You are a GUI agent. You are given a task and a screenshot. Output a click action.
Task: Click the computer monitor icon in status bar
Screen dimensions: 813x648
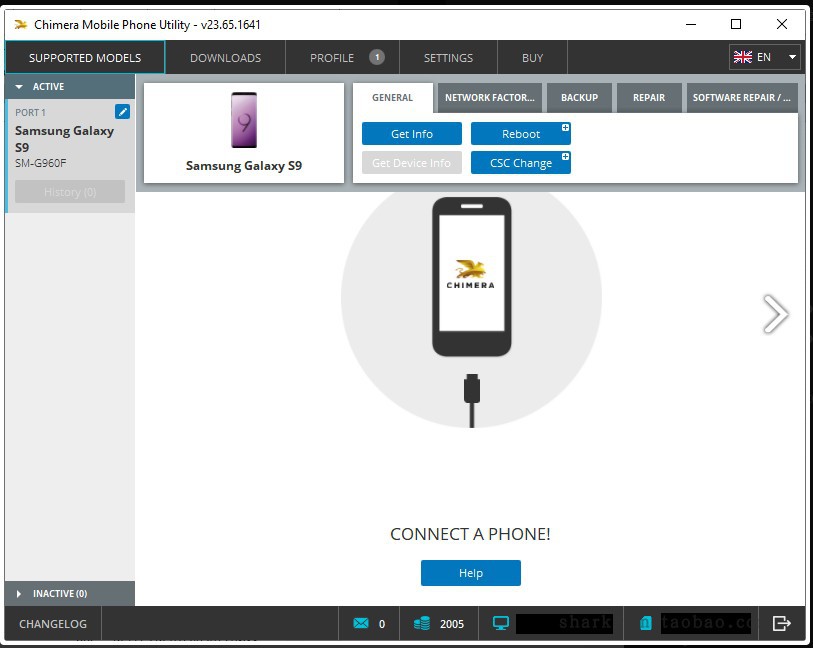501,624
